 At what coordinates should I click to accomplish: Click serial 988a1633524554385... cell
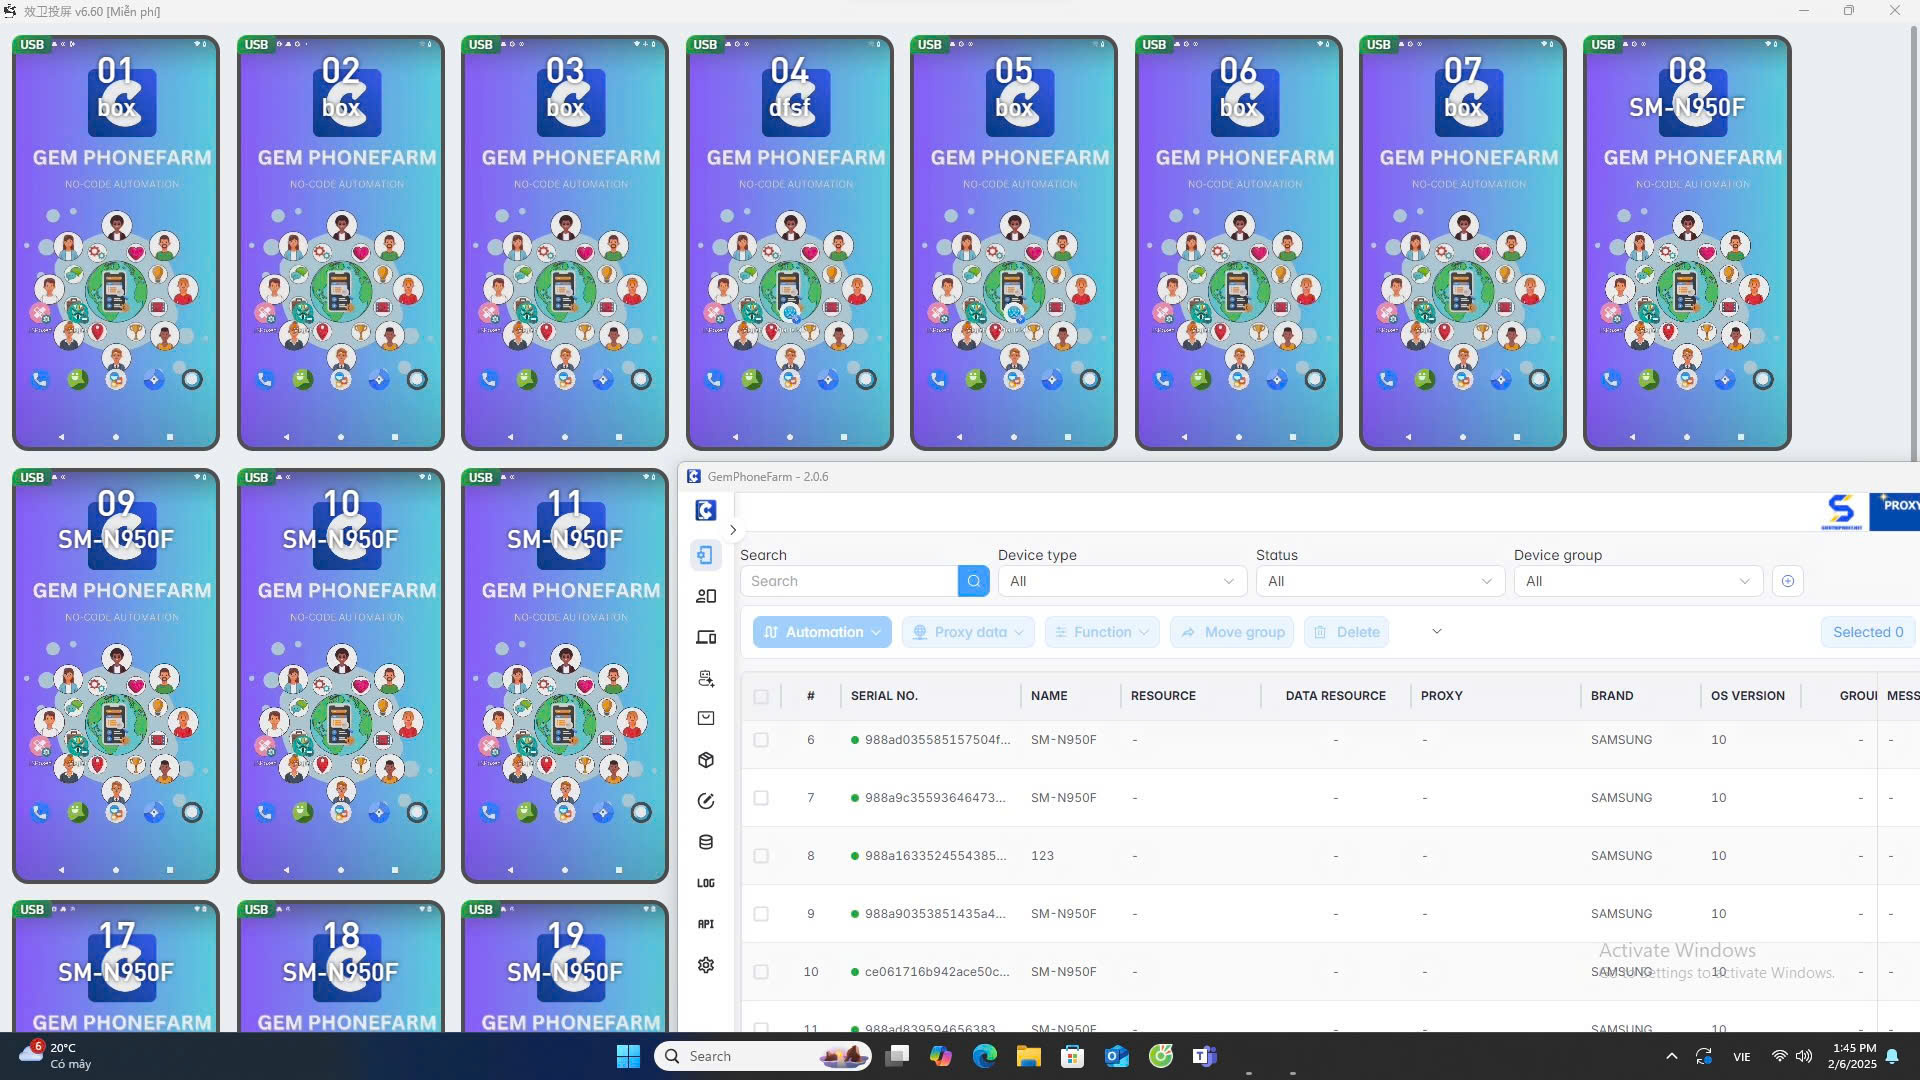point(935,856)
